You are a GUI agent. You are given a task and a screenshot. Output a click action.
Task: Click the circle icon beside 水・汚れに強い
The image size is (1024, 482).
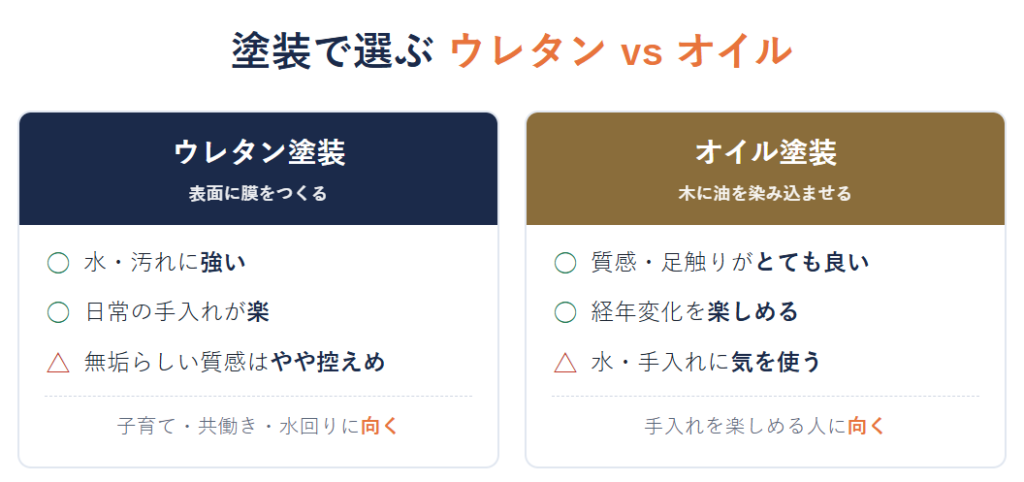(58, 263)
